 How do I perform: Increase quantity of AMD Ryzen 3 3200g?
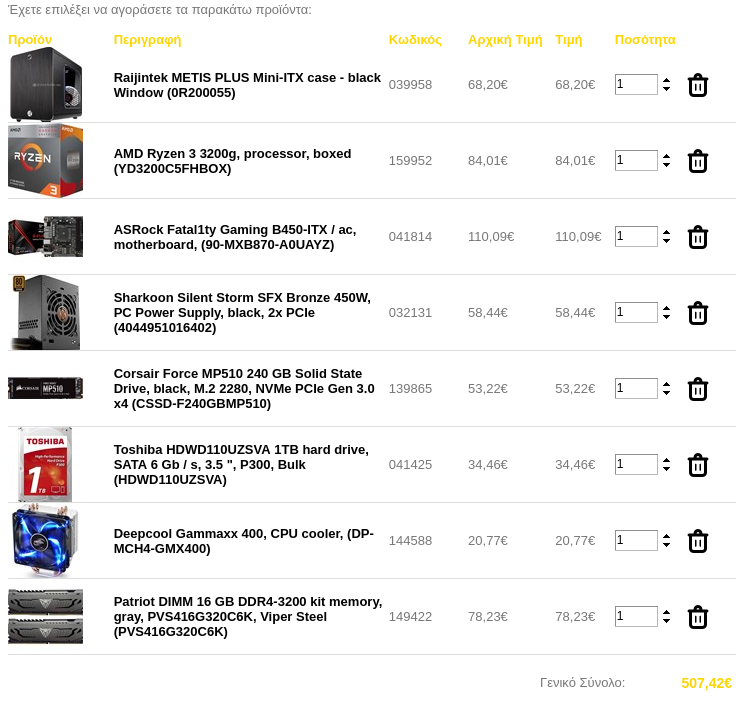click(x=666, y=156)
